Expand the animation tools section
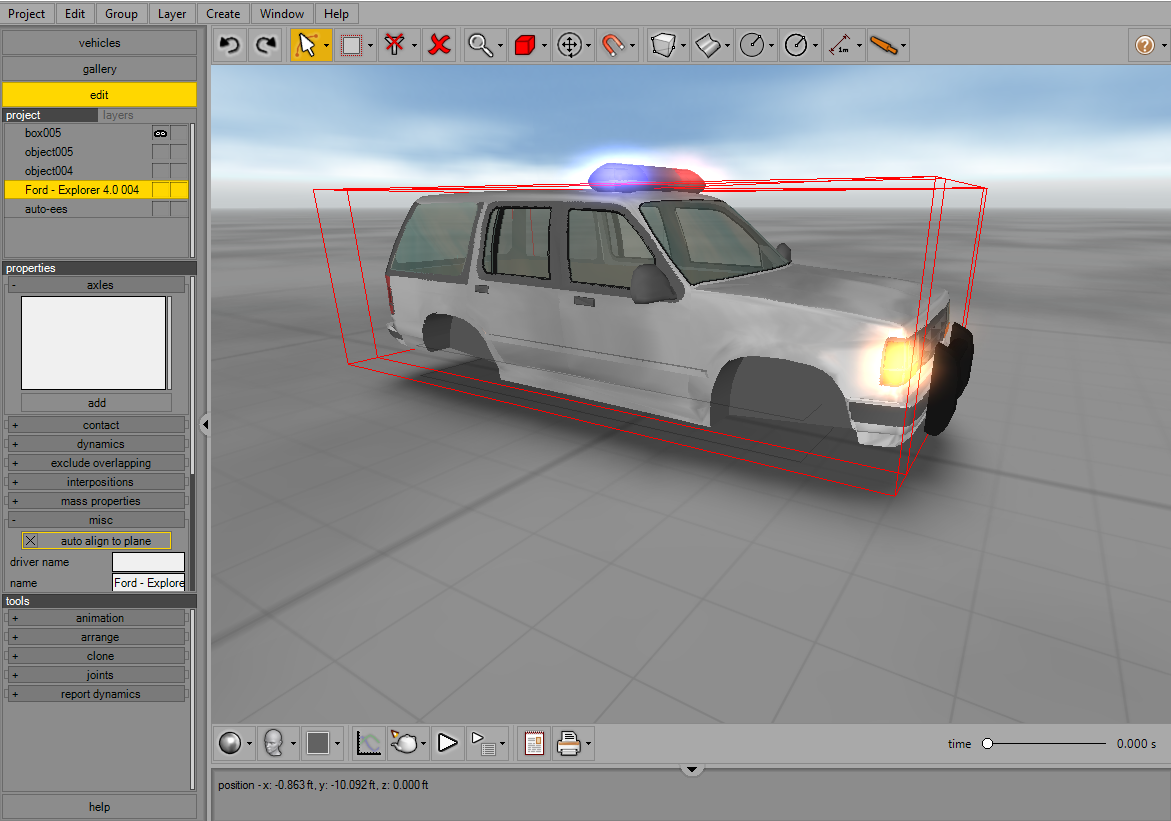This screenshot has height=821, width=1171. tap(96, 619)
